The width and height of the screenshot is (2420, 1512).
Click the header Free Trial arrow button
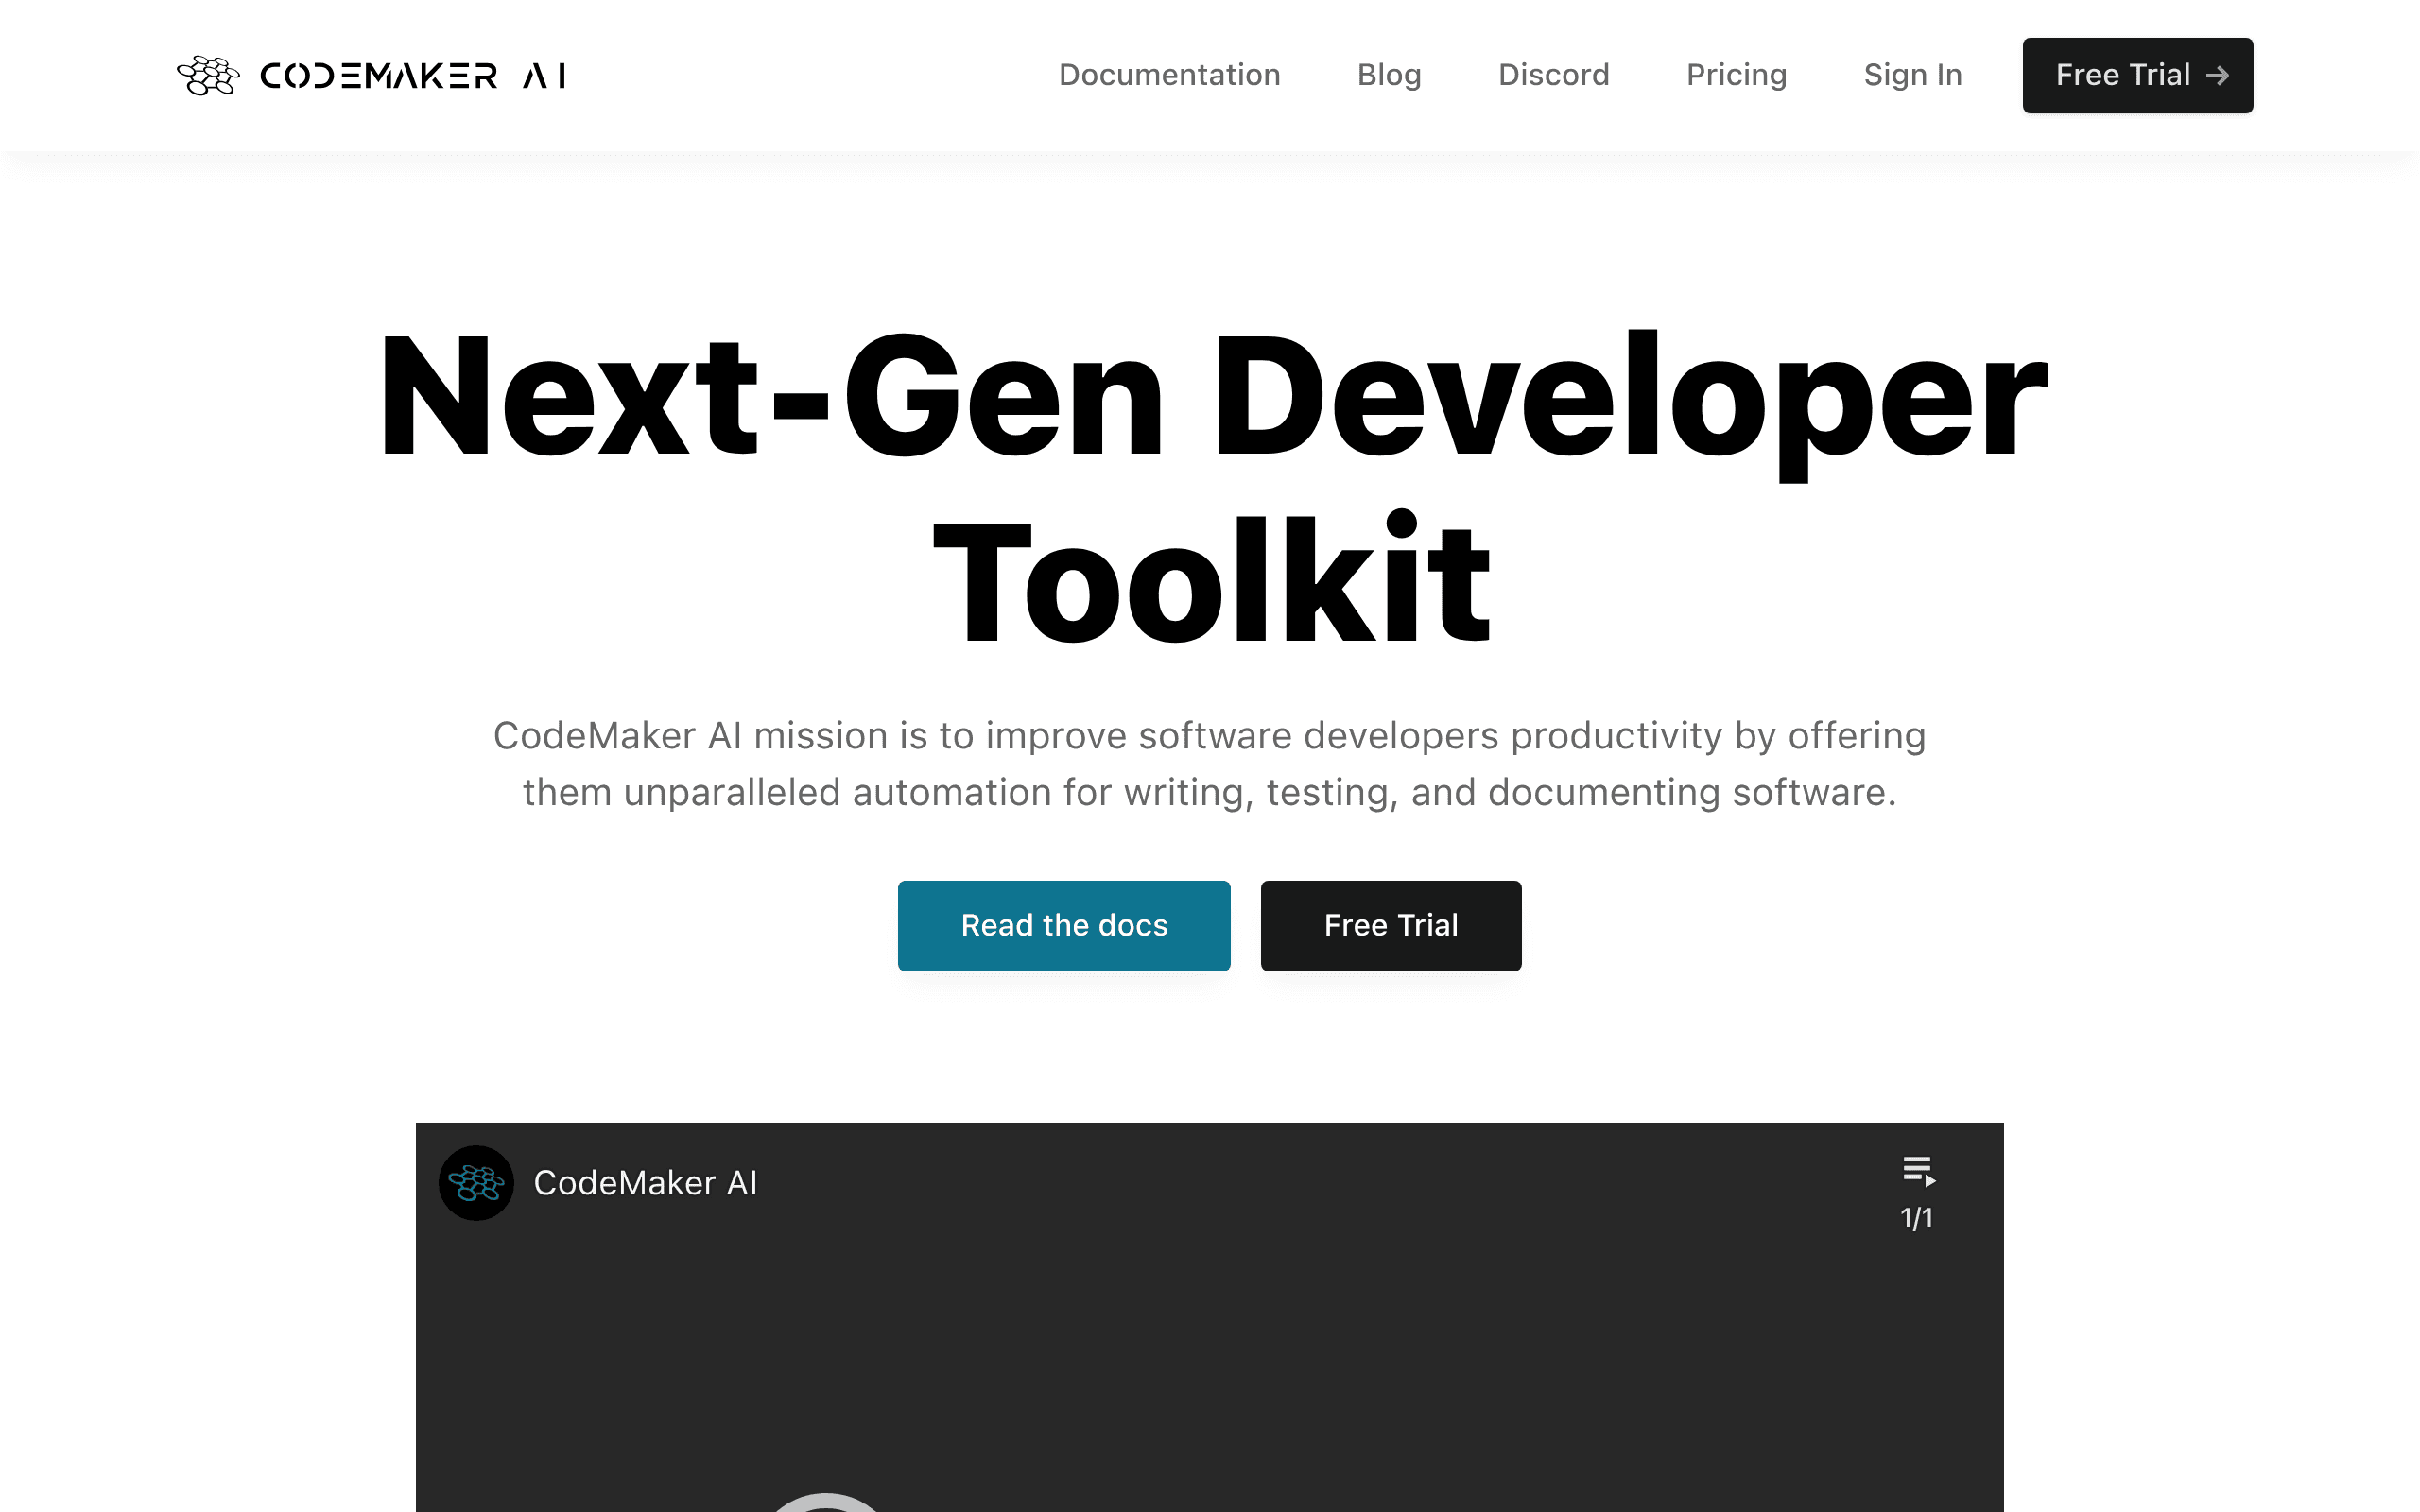pos(2137,75)
